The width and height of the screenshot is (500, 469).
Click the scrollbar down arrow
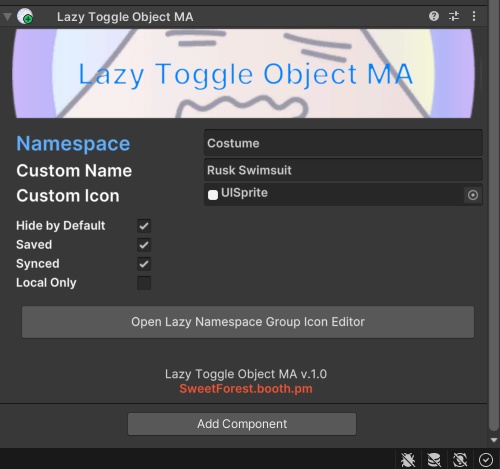pos(494,440)
